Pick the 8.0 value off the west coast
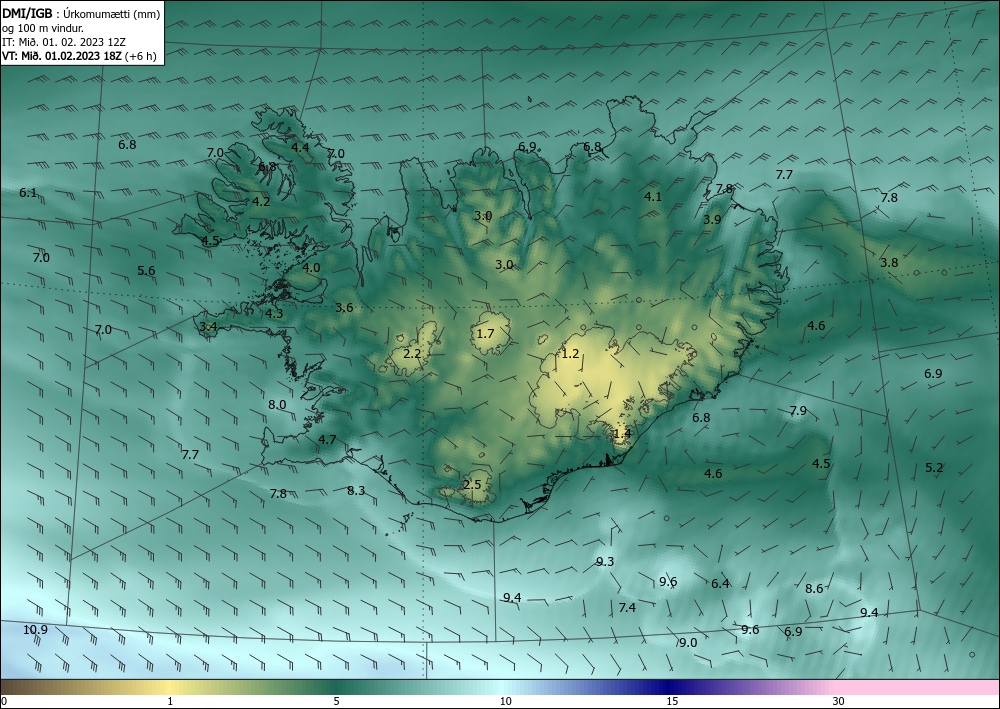 point(277,404)
